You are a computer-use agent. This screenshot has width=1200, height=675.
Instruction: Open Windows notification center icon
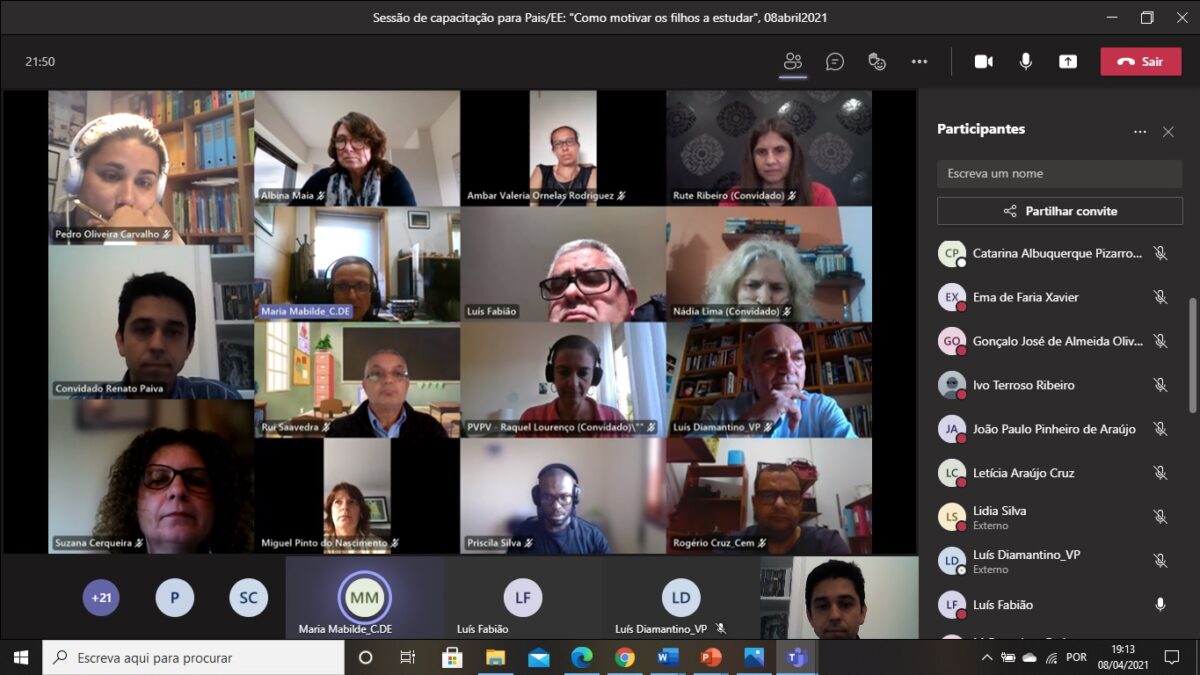click(1172, 657)
